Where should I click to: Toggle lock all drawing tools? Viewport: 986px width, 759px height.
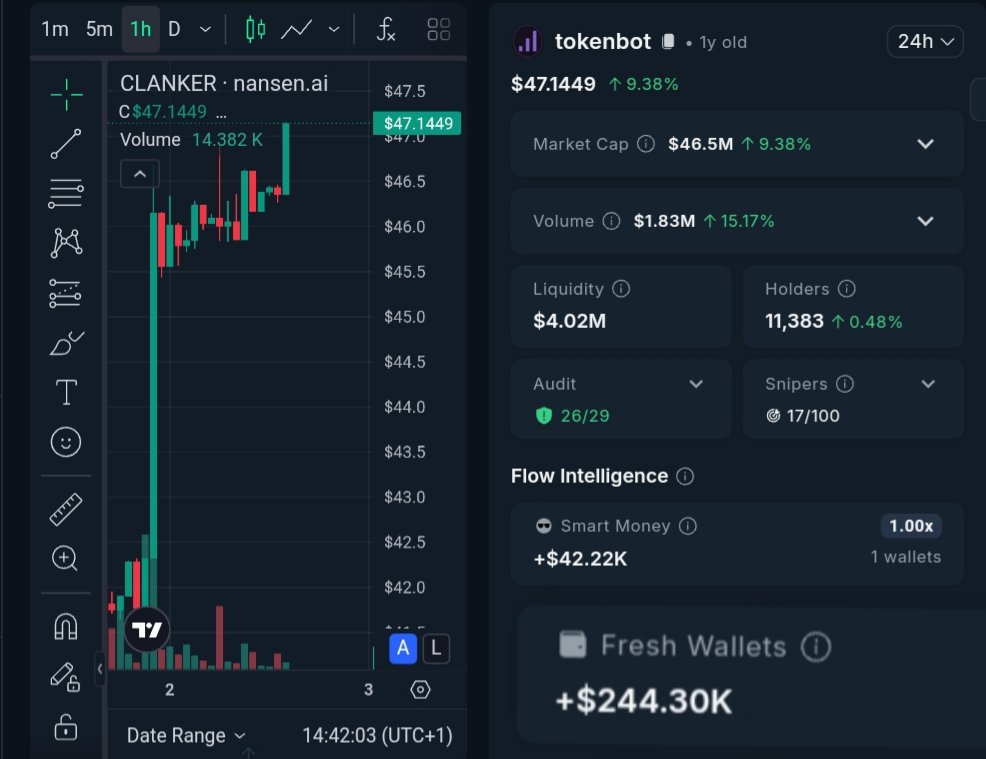[66, 728]
